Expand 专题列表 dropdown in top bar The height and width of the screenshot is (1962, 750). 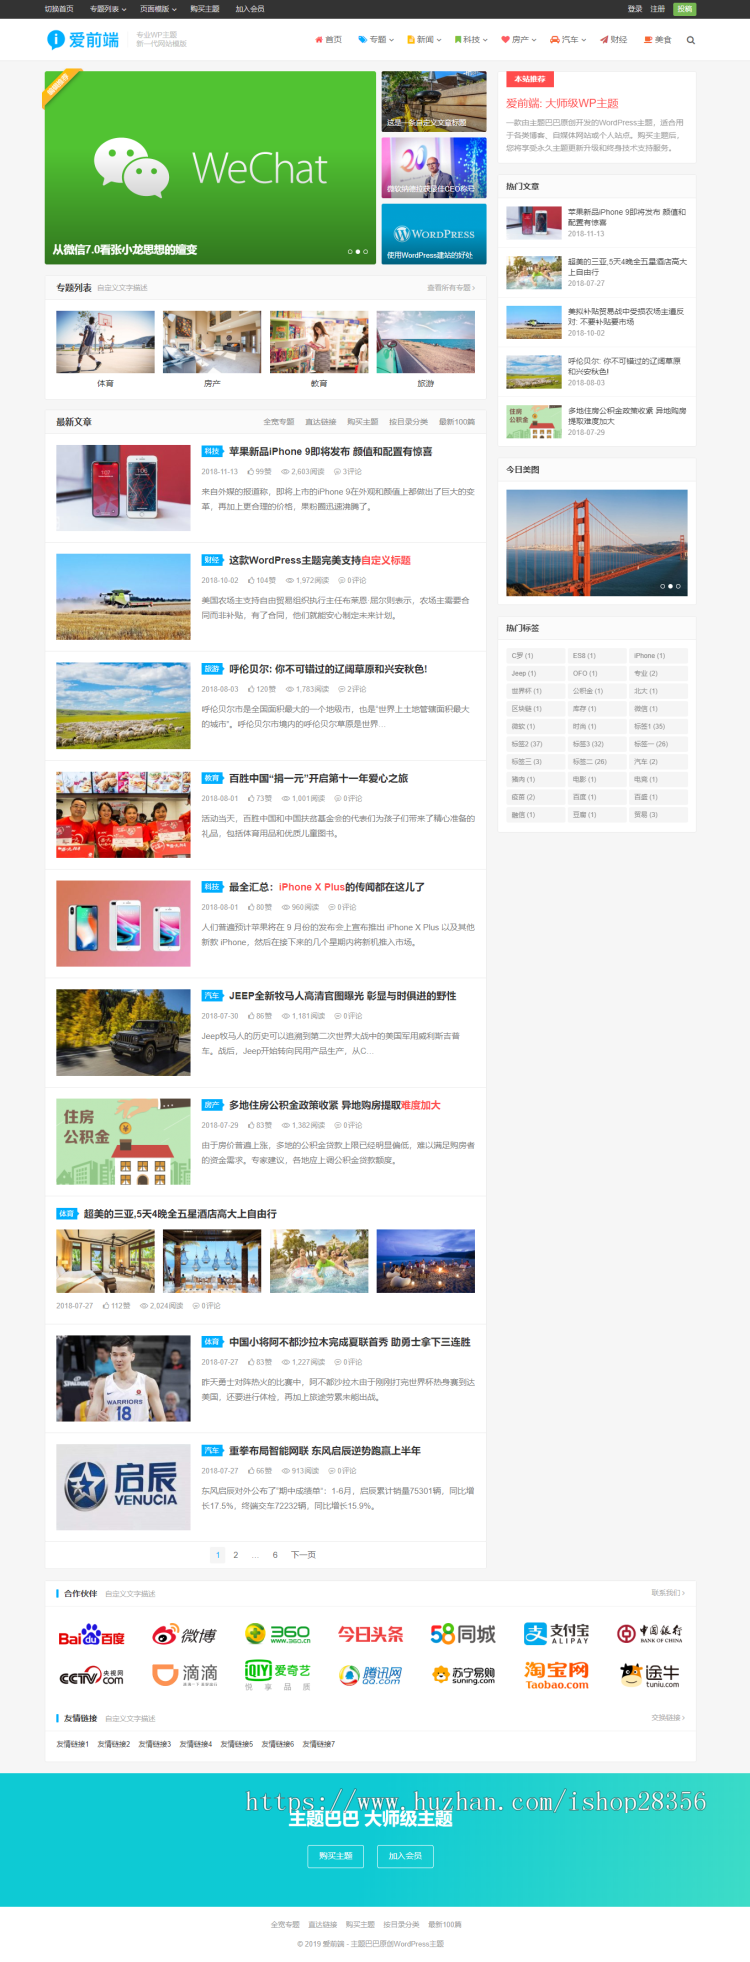107,9
